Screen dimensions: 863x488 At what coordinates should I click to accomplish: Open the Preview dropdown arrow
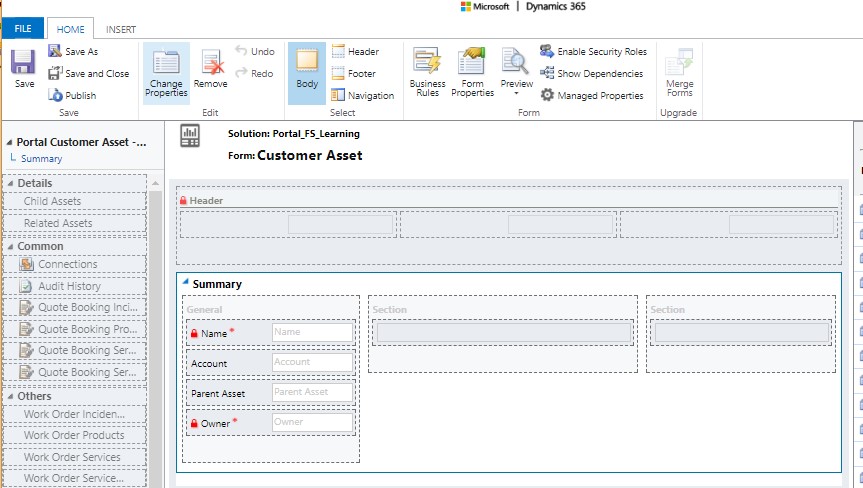tap(516, 94)
